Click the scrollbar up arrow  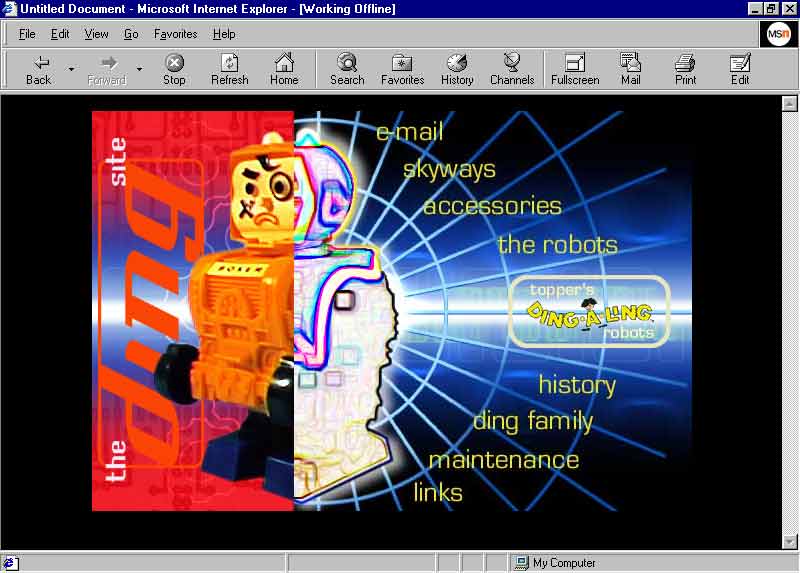789,104
